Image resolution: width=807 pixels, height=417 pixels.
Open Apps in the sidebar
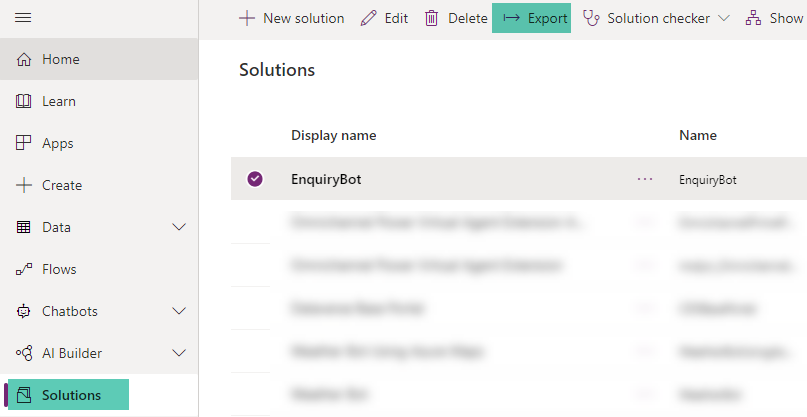click(x=99, y=143)
